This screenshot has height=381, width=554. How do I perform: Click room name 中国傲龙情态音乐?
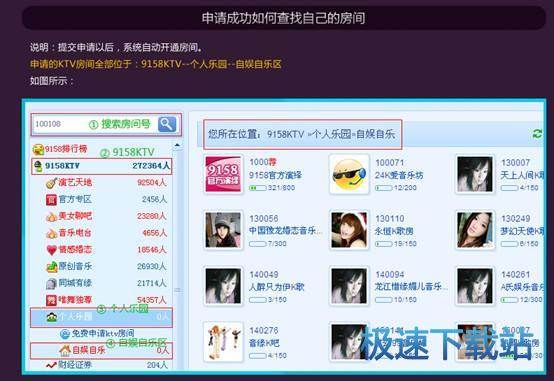tap(285, 231)
